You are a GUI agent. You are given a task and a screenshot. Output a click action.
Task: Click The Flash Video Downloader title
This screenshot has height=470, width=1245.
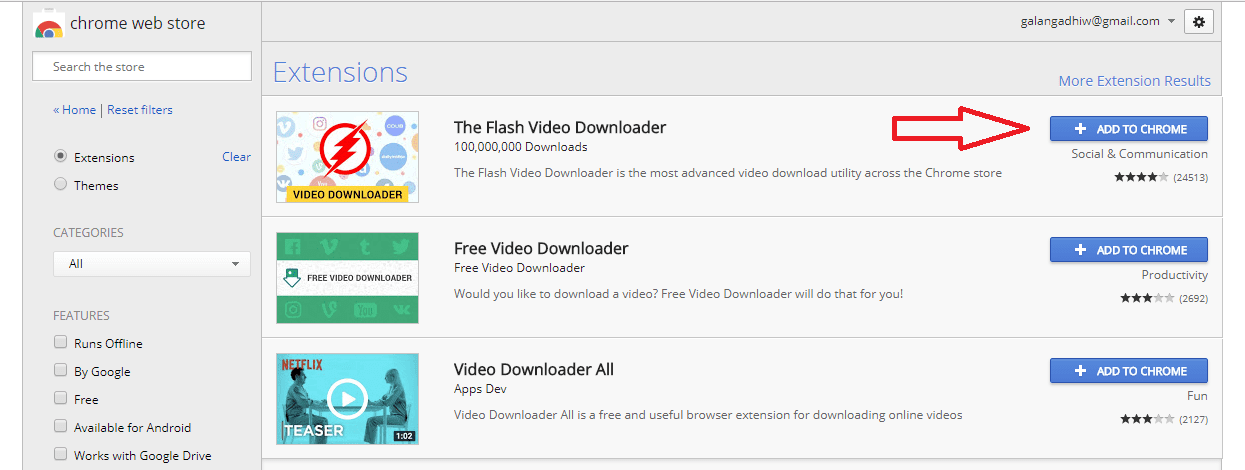pyautogui.click(x=560, y=127)
